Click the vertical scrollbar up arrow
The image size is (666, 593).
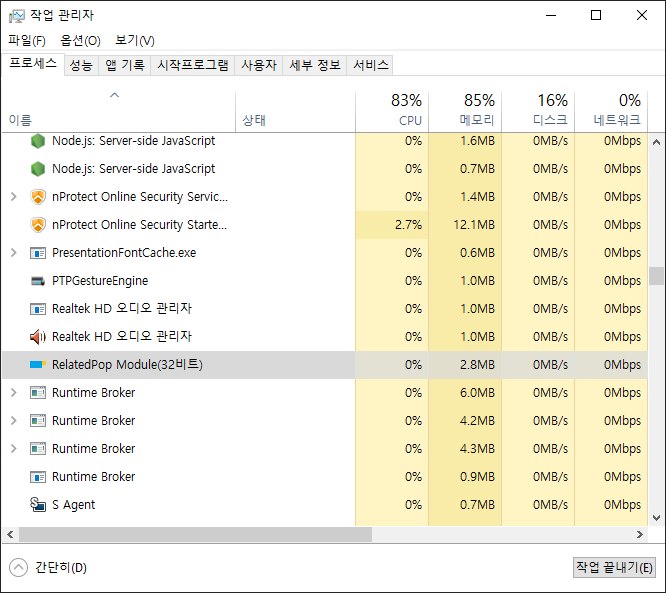click(x=656, y=142)
